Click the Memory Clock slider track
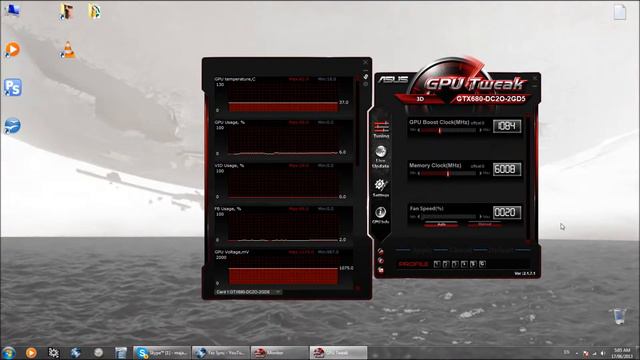640x360 pixels. tap(449, 173)
